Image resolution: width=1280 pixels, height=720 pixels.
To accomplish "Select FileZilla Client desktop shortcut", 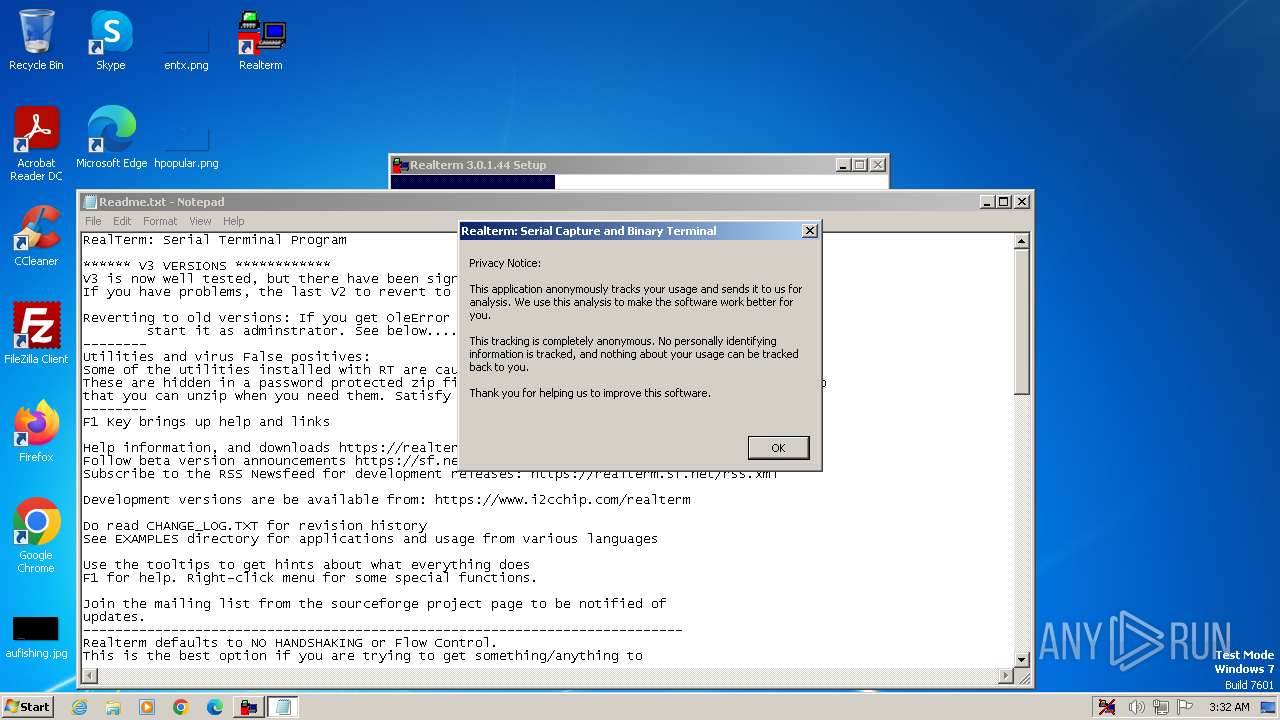I will [36, 334].
